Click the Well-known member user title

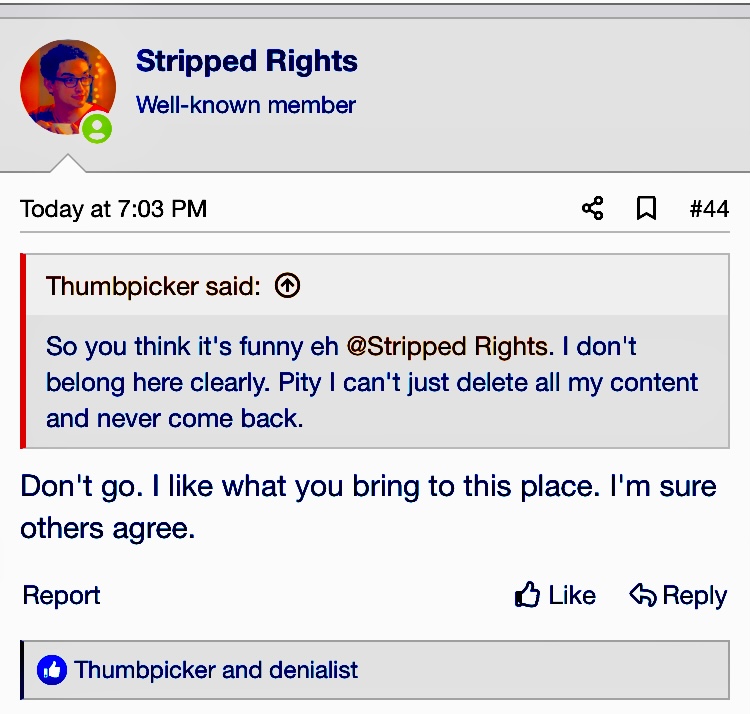[246, 104]
